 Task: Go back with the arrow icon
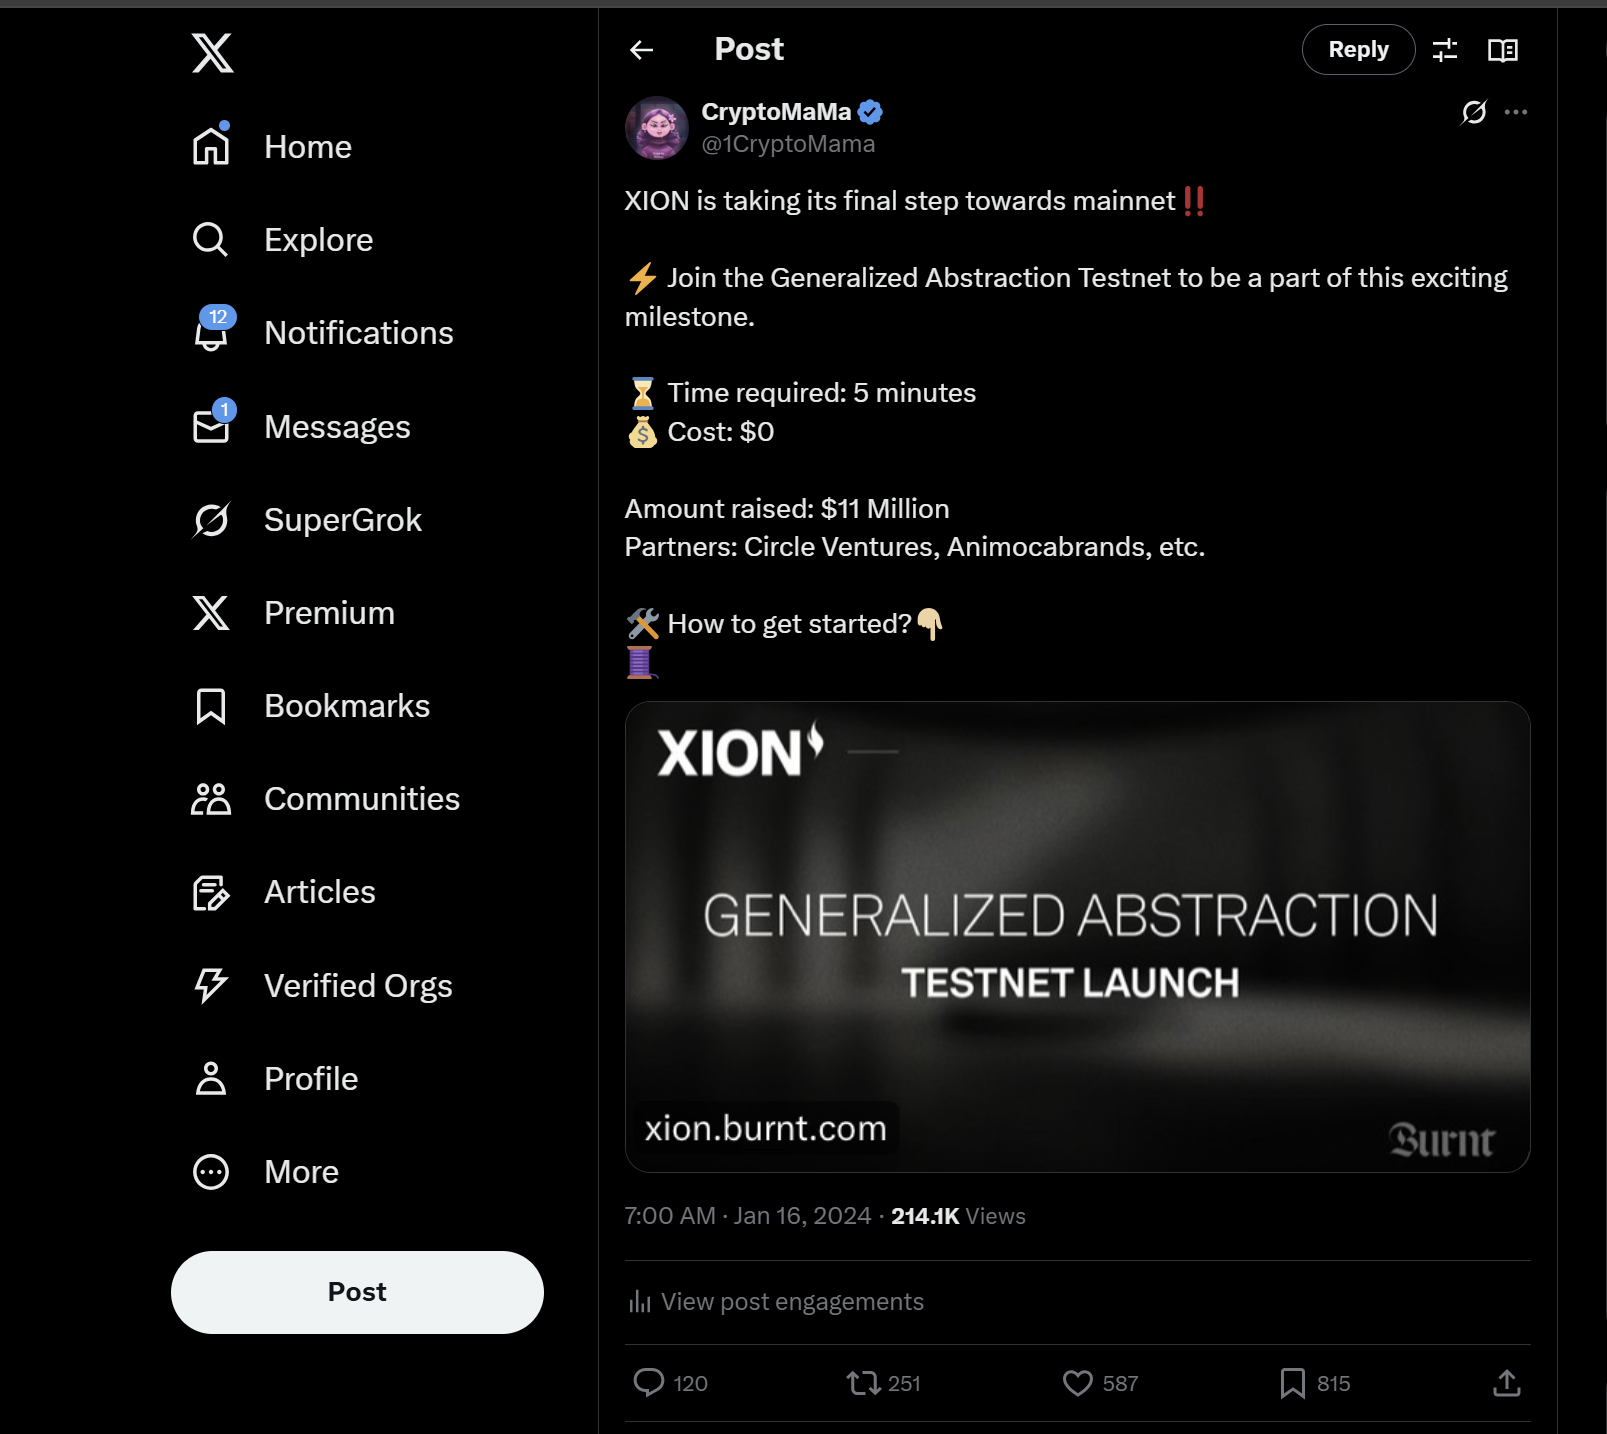pyautogui.click(x=642, y=50)
